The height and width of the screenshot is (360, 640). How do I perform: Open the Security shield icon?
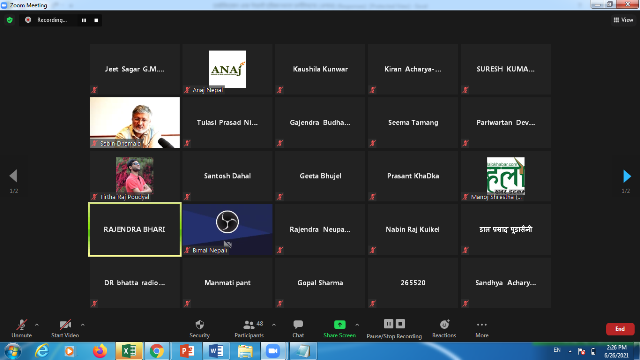click(200, 325)
